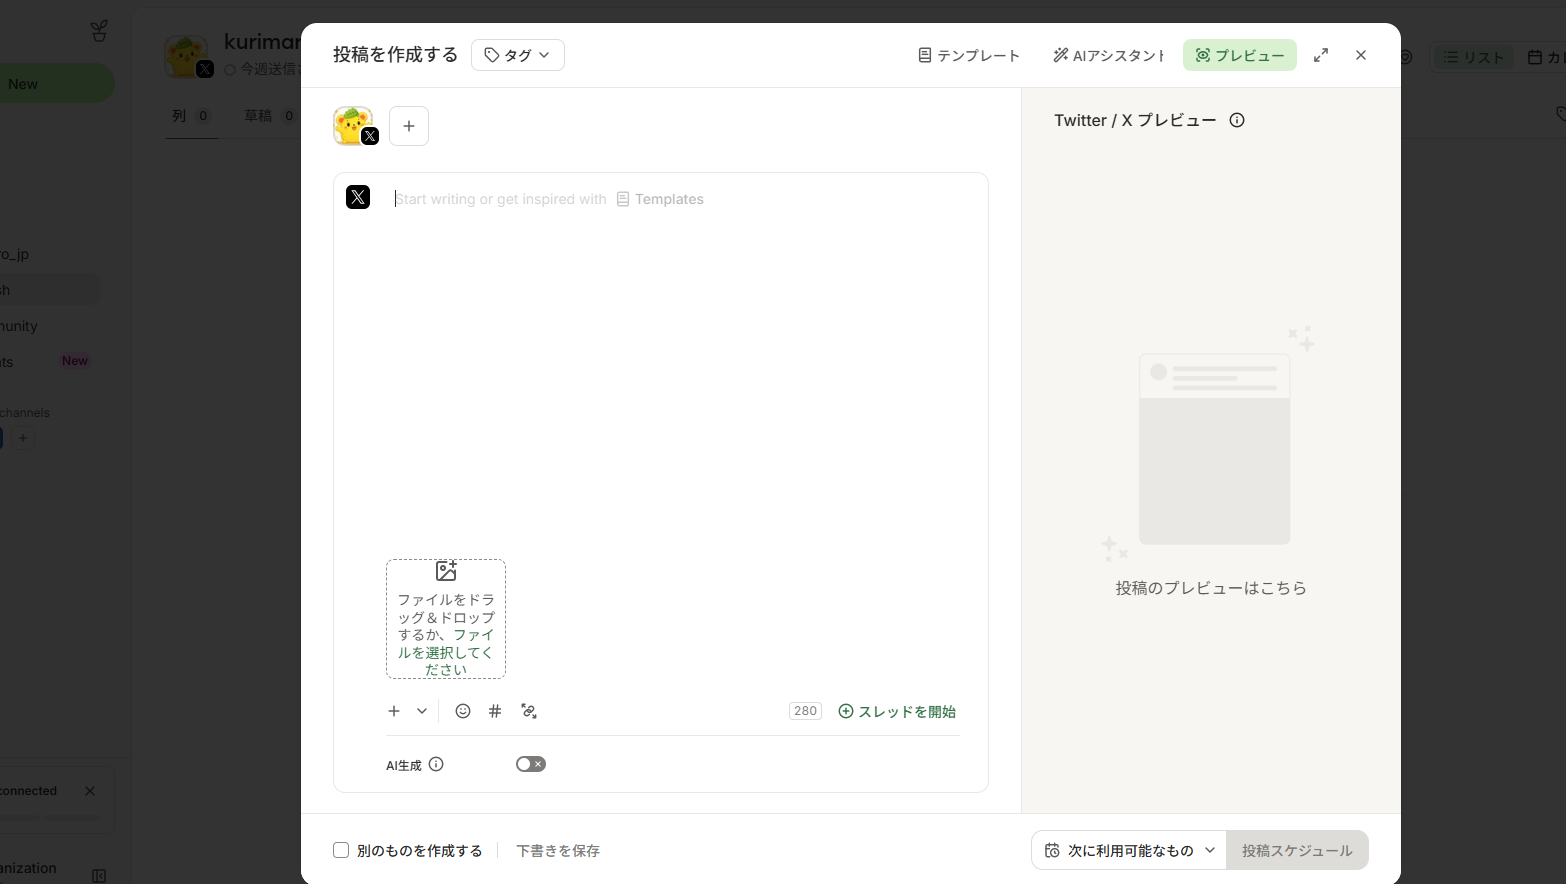Click the sprout logo icon in the sidebar
Screen dimensions: 1566x884
click(99, 31)
